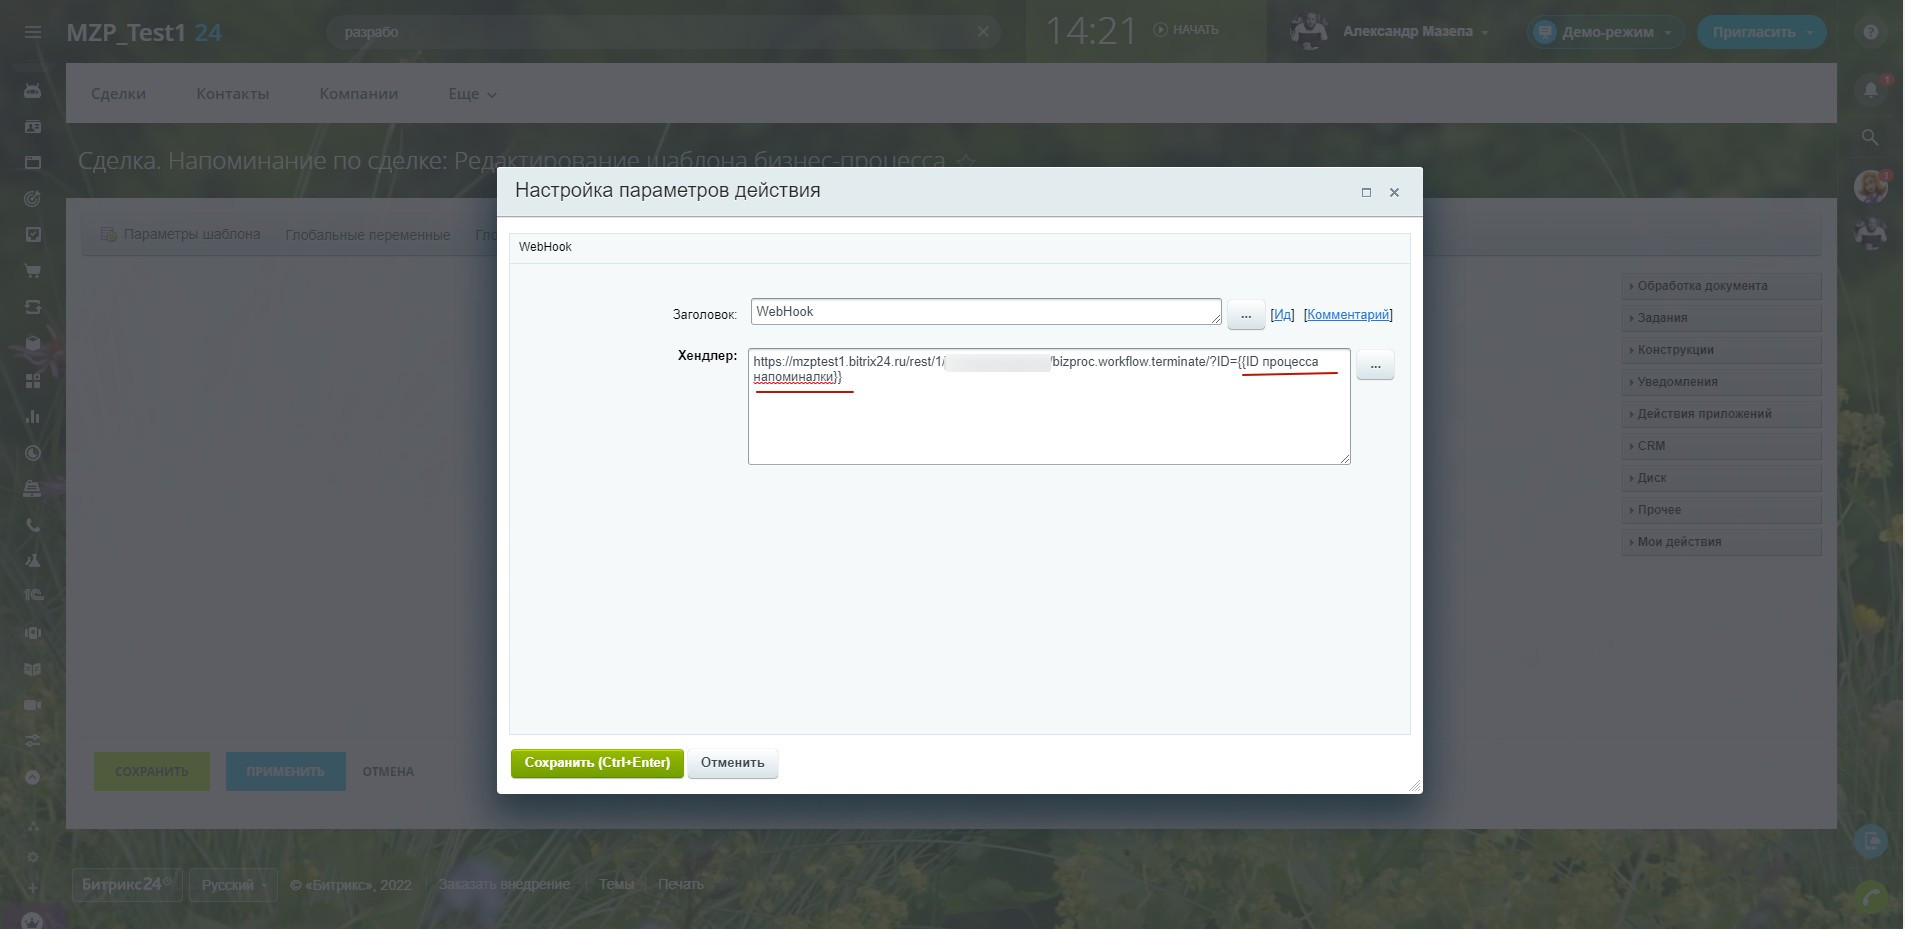Open value picker next to Хендлер field
1905x929 pixels.
point(1375,366)
